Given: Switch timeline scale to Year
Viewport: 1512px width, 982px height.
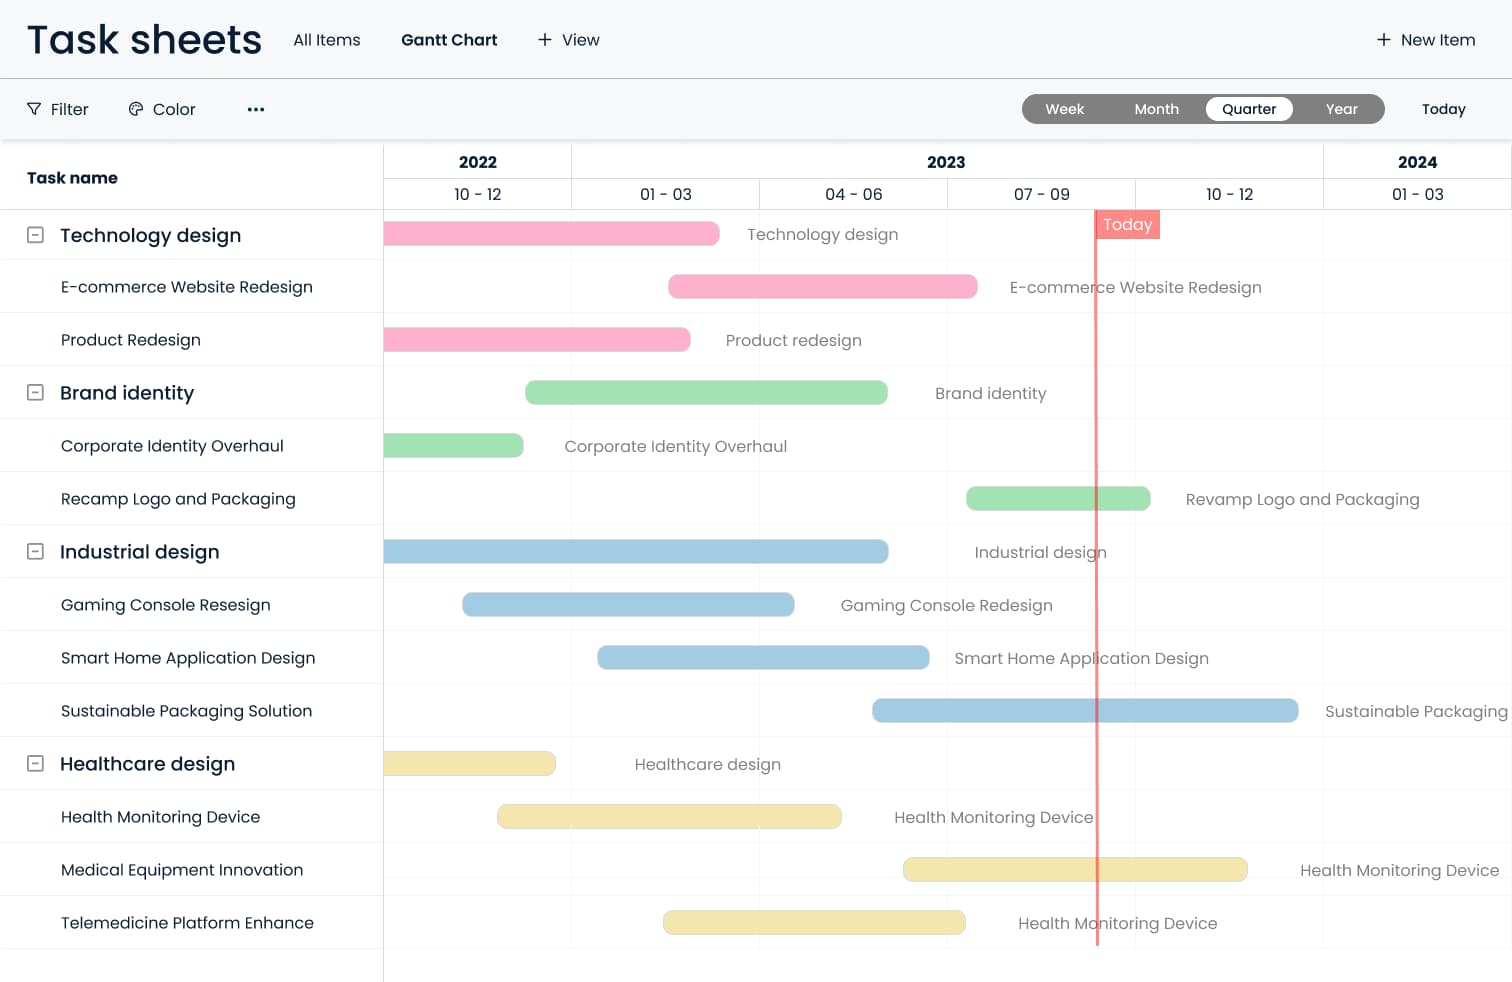Looking at the screenshot, I should pos(1341,109).
